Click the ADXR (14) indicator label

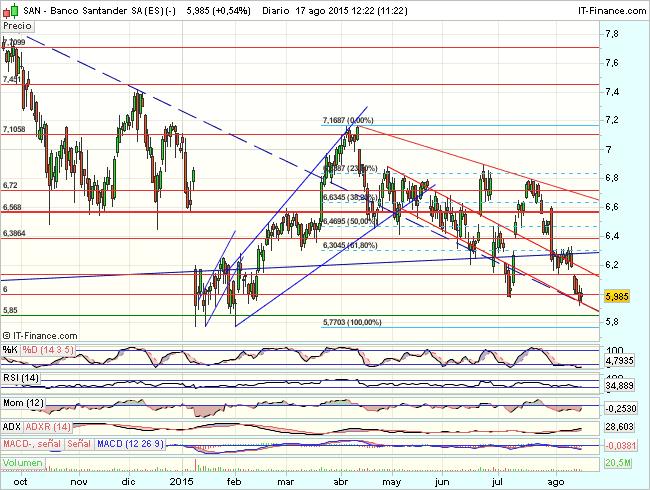pos(48,427)
